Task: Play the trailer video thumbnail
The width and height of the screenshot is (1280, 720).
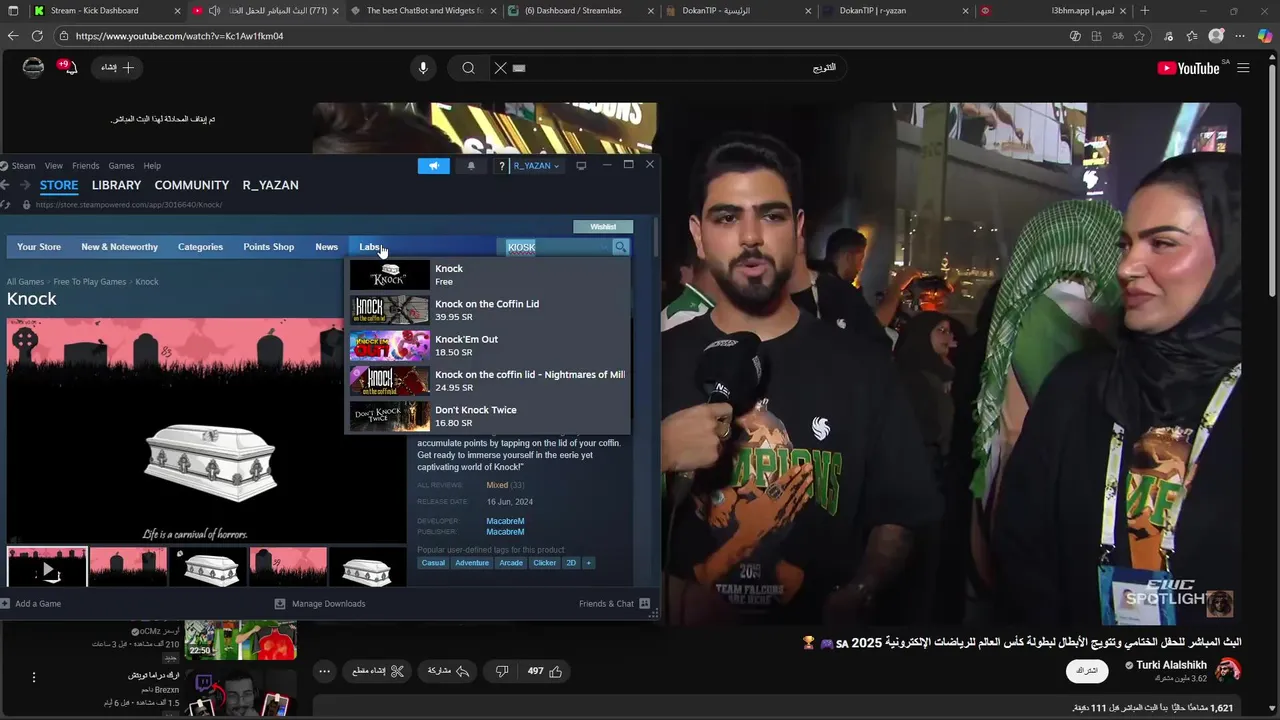Action: (47, 568)
